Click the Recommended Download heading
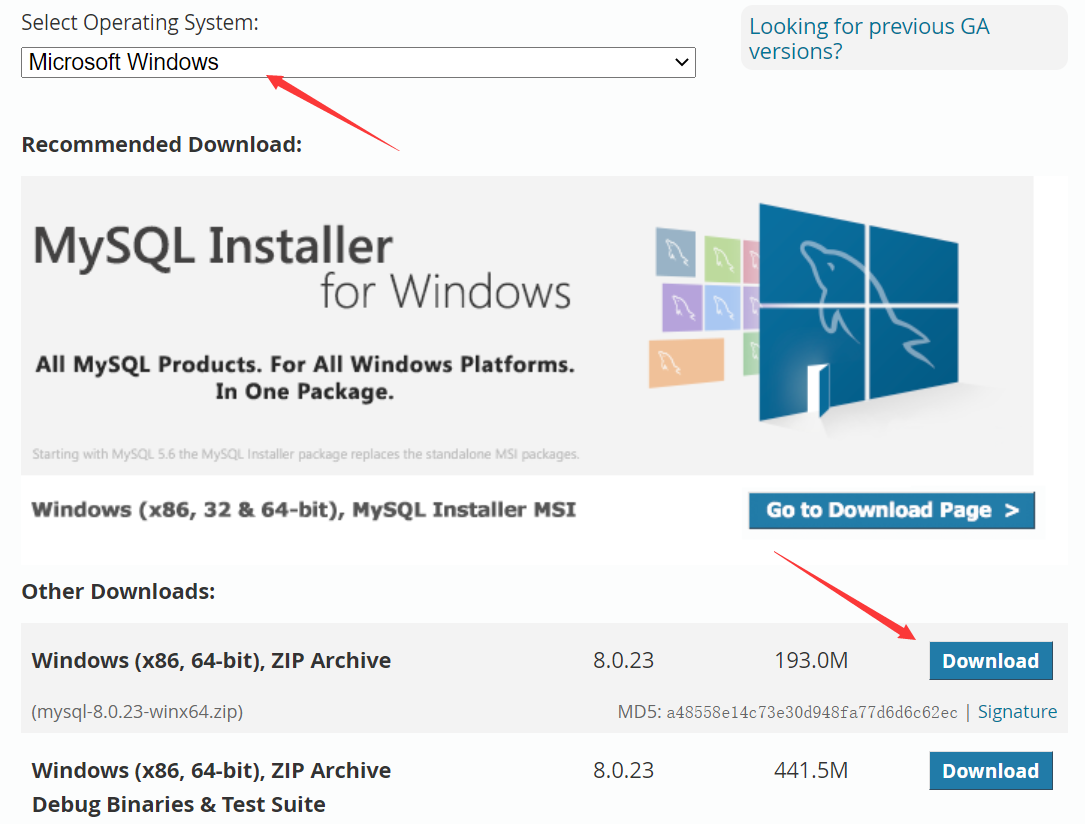1085x824 pixels. tap(161, 144)
